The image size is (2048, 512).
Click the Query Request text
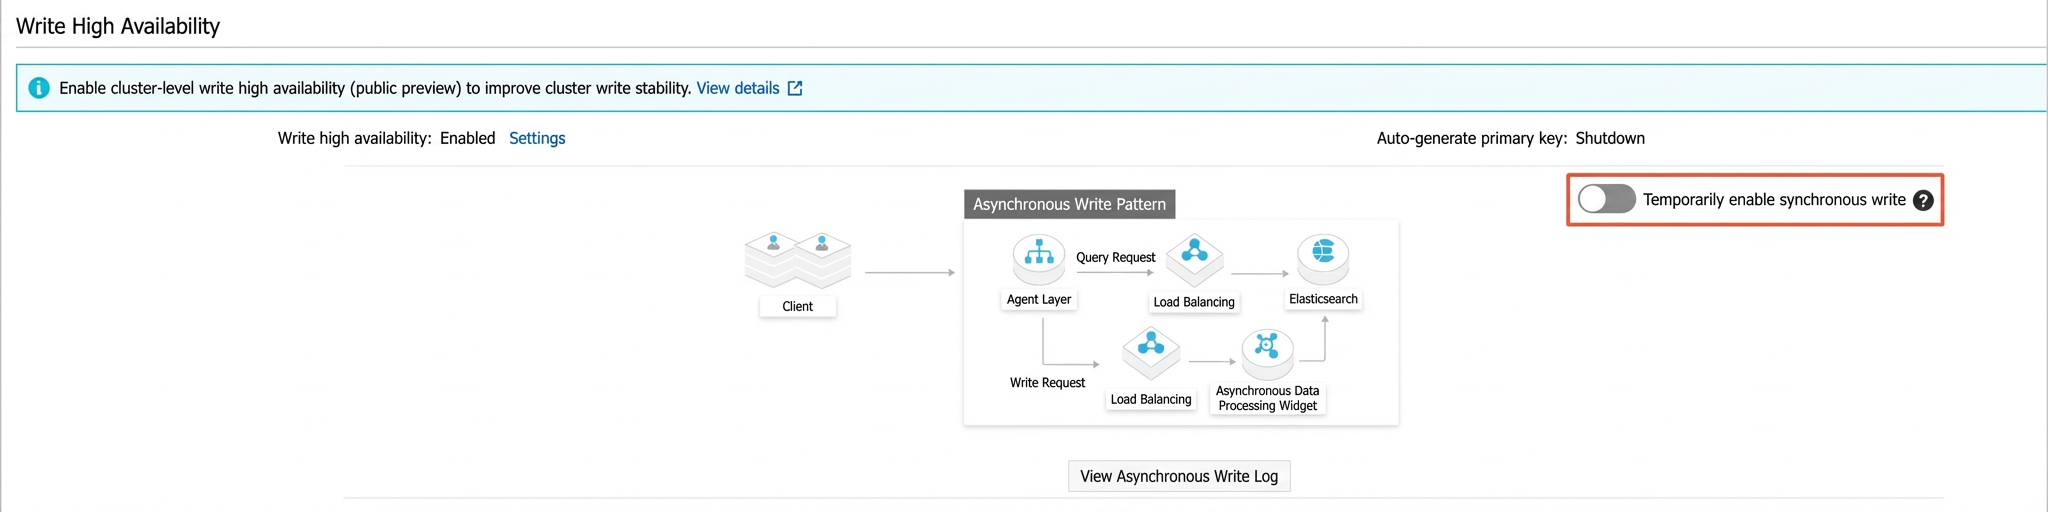pyautogui.click(x=1115, y=257)
